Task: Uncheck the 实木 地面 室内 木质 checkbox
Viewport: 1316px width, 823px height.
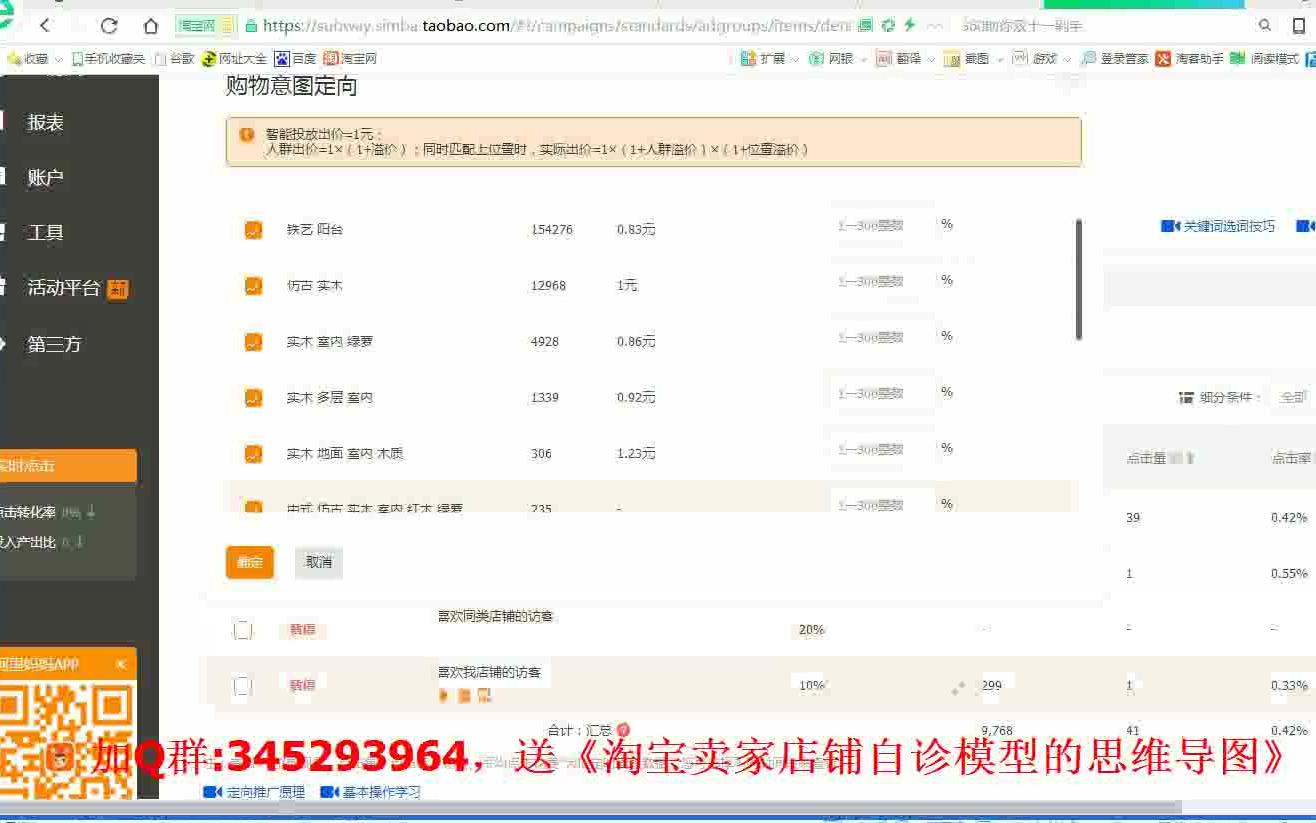Action: tap(254, 454)
